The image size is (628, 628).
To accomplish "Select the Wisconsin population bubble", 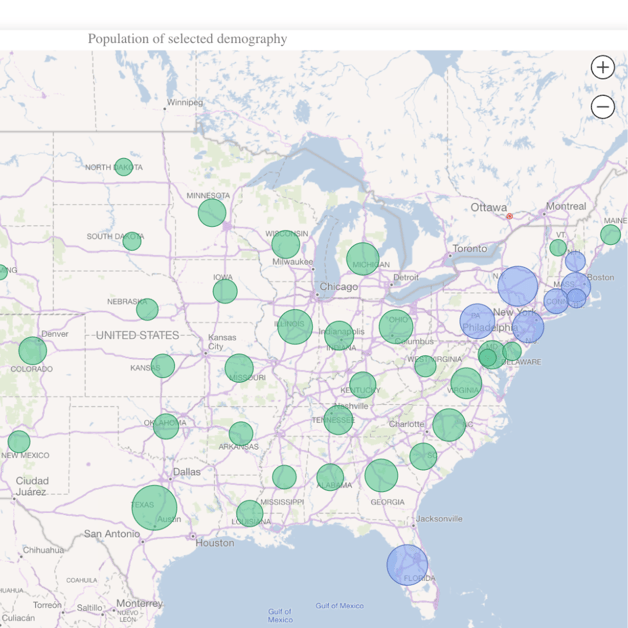I will [286, 244].
